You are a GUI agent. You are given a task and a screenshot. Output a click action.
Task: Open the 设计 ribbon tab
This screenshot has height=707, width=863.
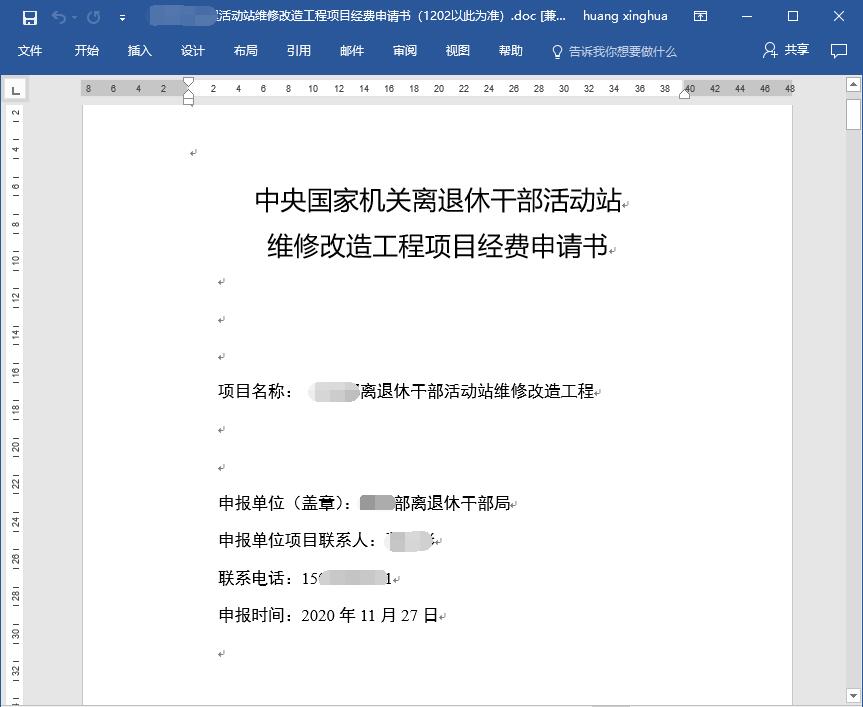pos(193,51)
